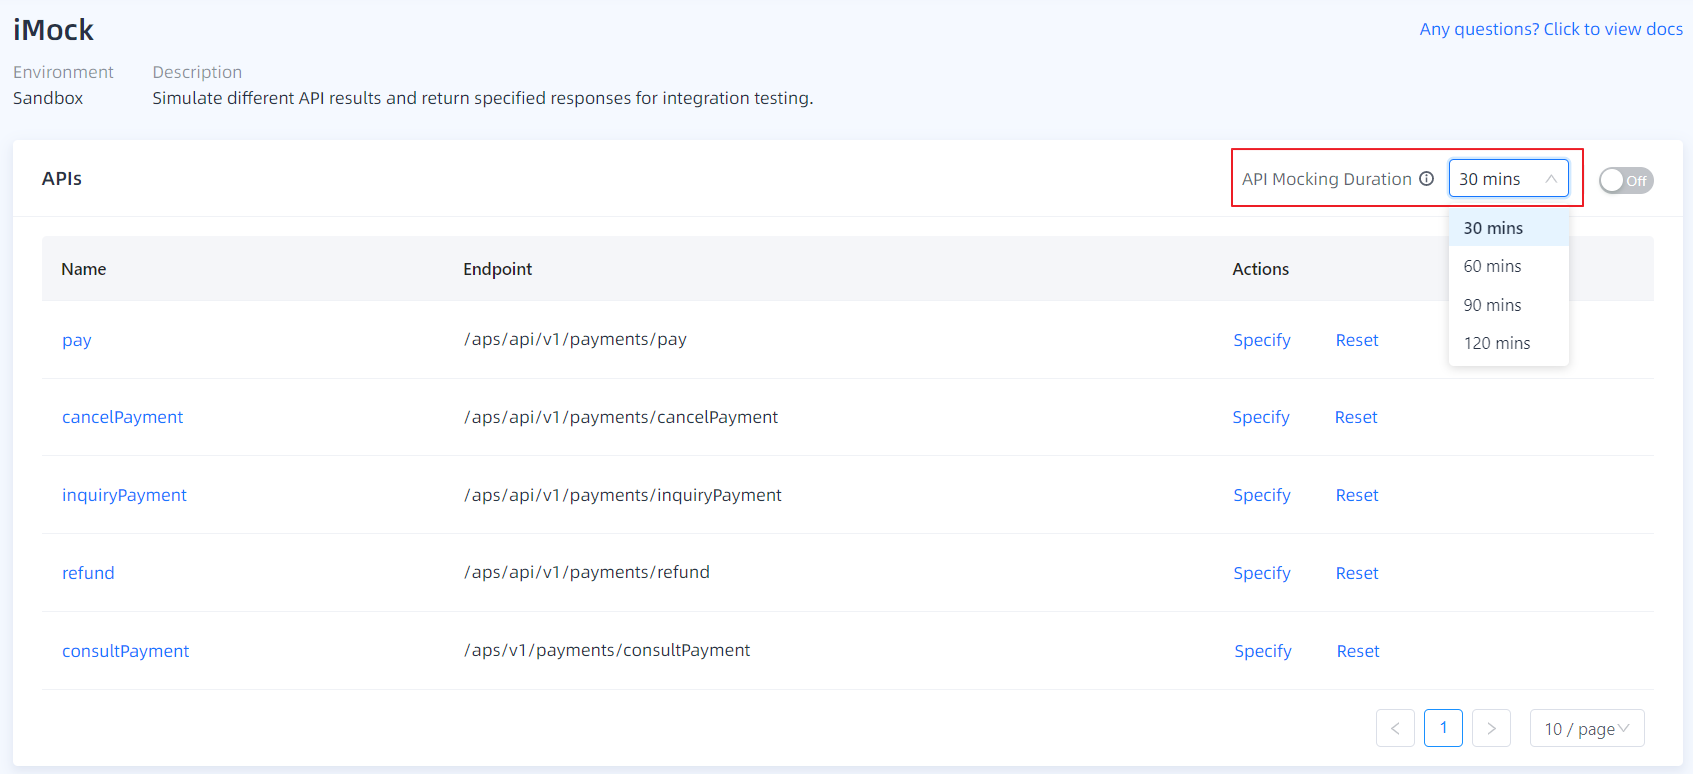Open the view docs help link
Viewport: 1693px width, 774px height.
point(1550,29)
